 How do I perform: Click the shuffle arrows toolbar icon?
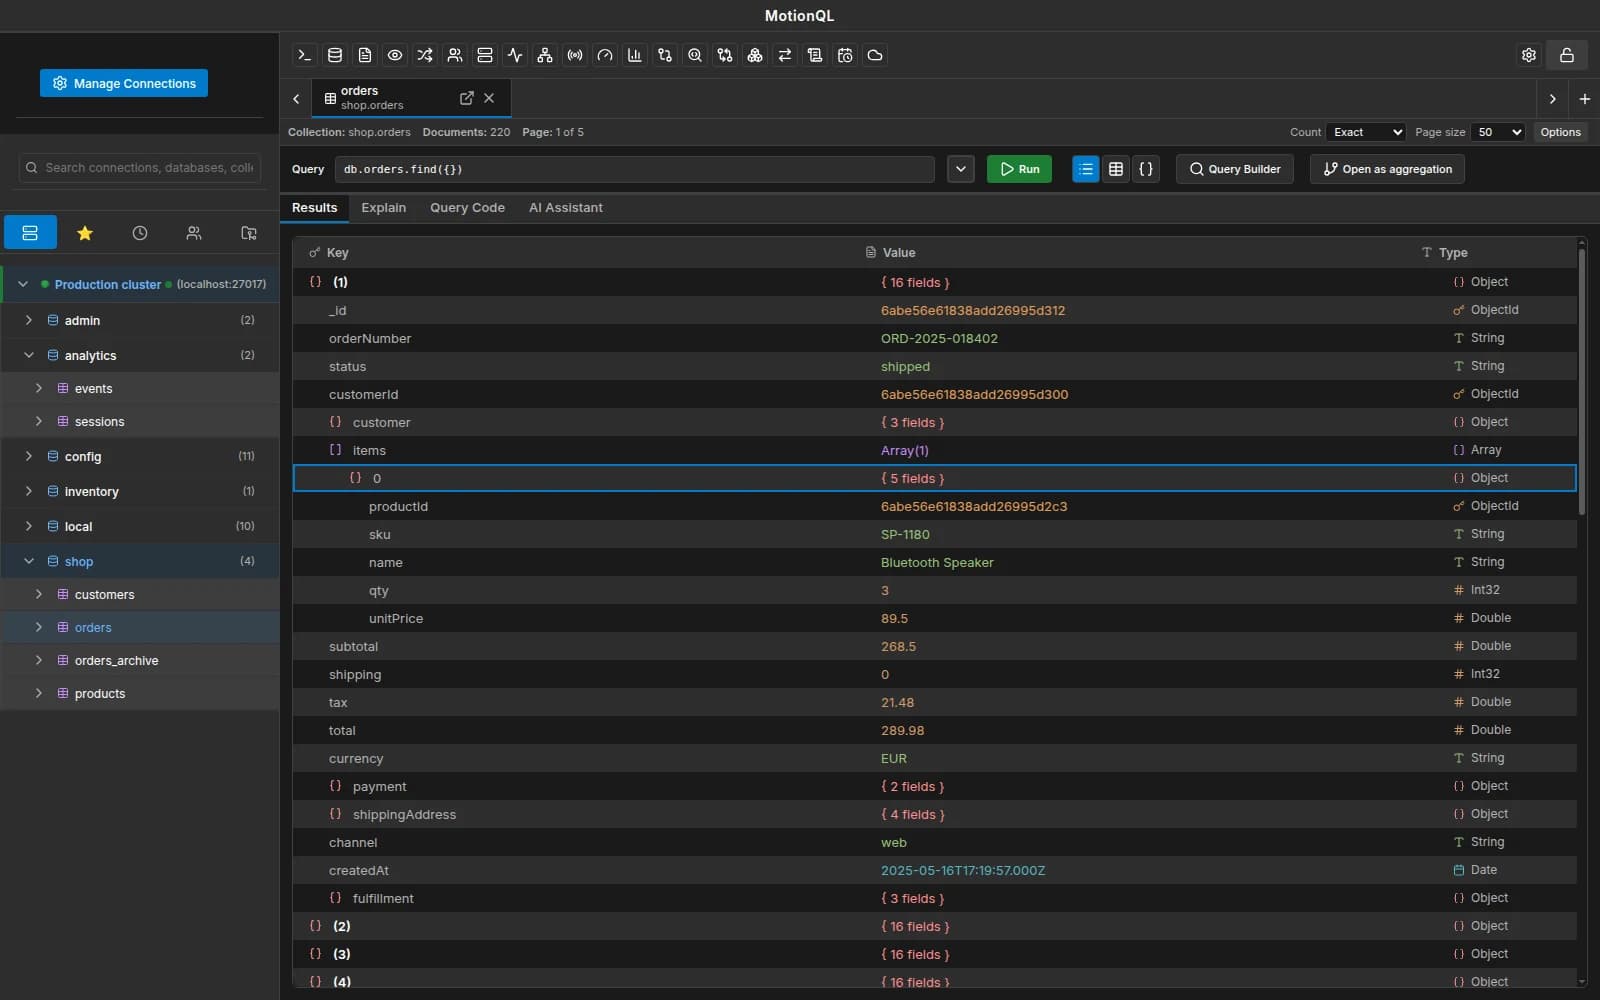(425, 55)
